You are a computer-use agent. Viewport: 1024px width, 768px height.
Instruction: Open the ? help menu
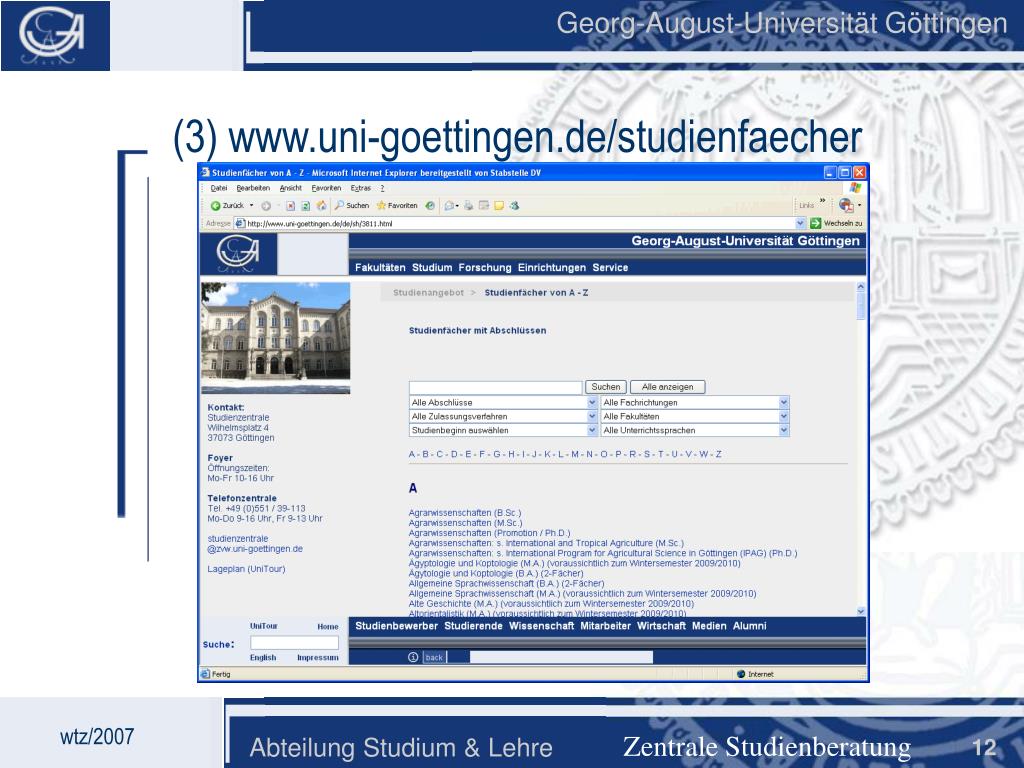(383, 188)
